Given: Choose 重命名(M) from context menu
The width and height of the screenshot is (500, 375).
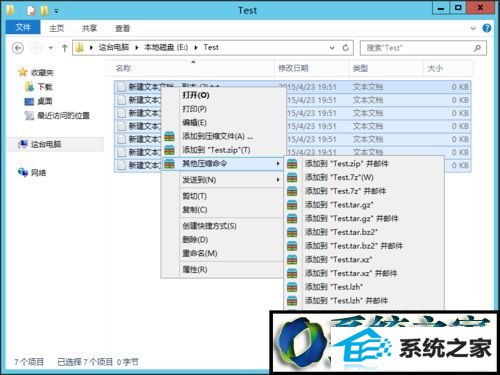Looking at the screenshot, I should tap(222, 253).
